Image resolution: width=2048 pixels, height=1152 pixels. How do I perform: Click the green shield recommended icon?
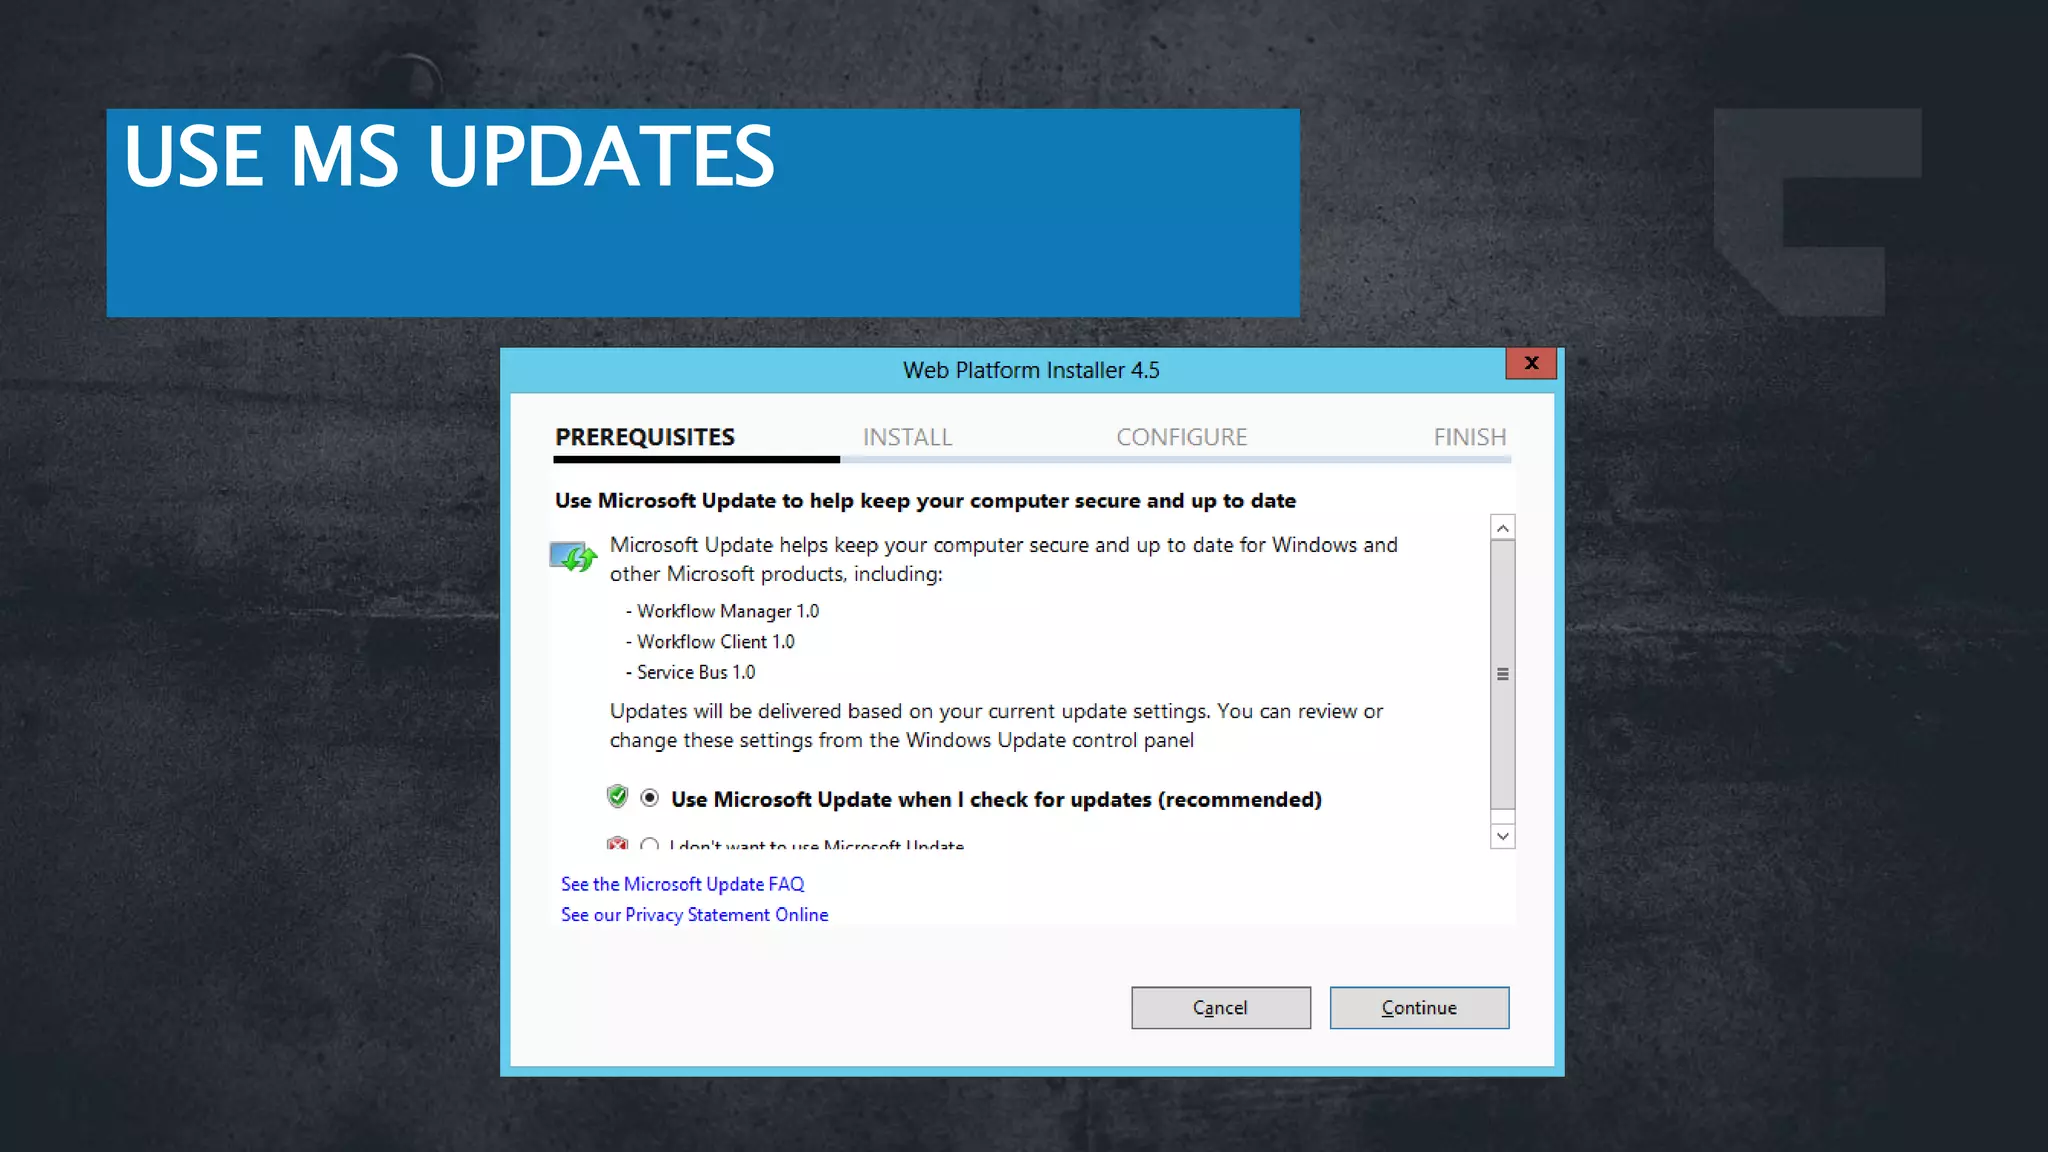point(617,797)
